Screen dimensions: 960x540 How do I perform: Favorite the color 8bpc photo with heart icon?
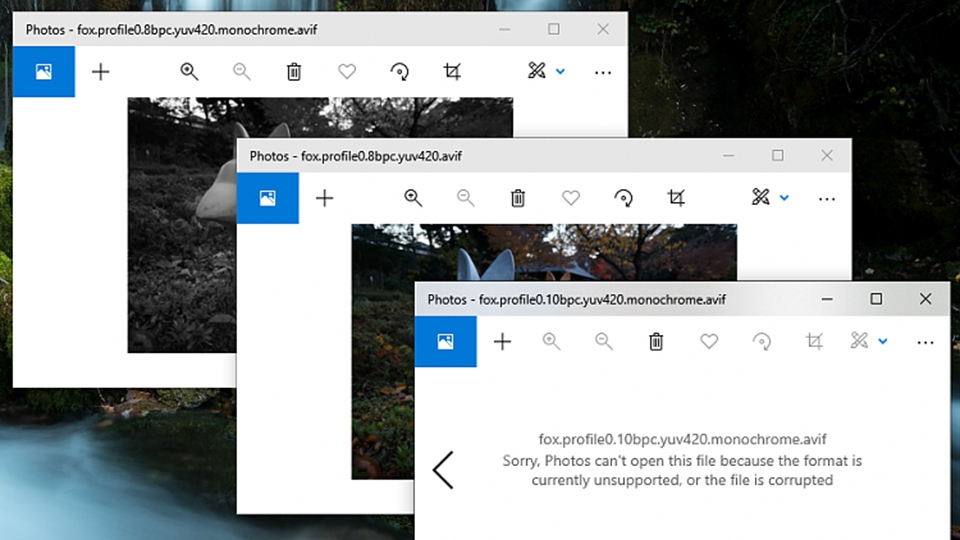pyautogui.click(x=571, y=198)
